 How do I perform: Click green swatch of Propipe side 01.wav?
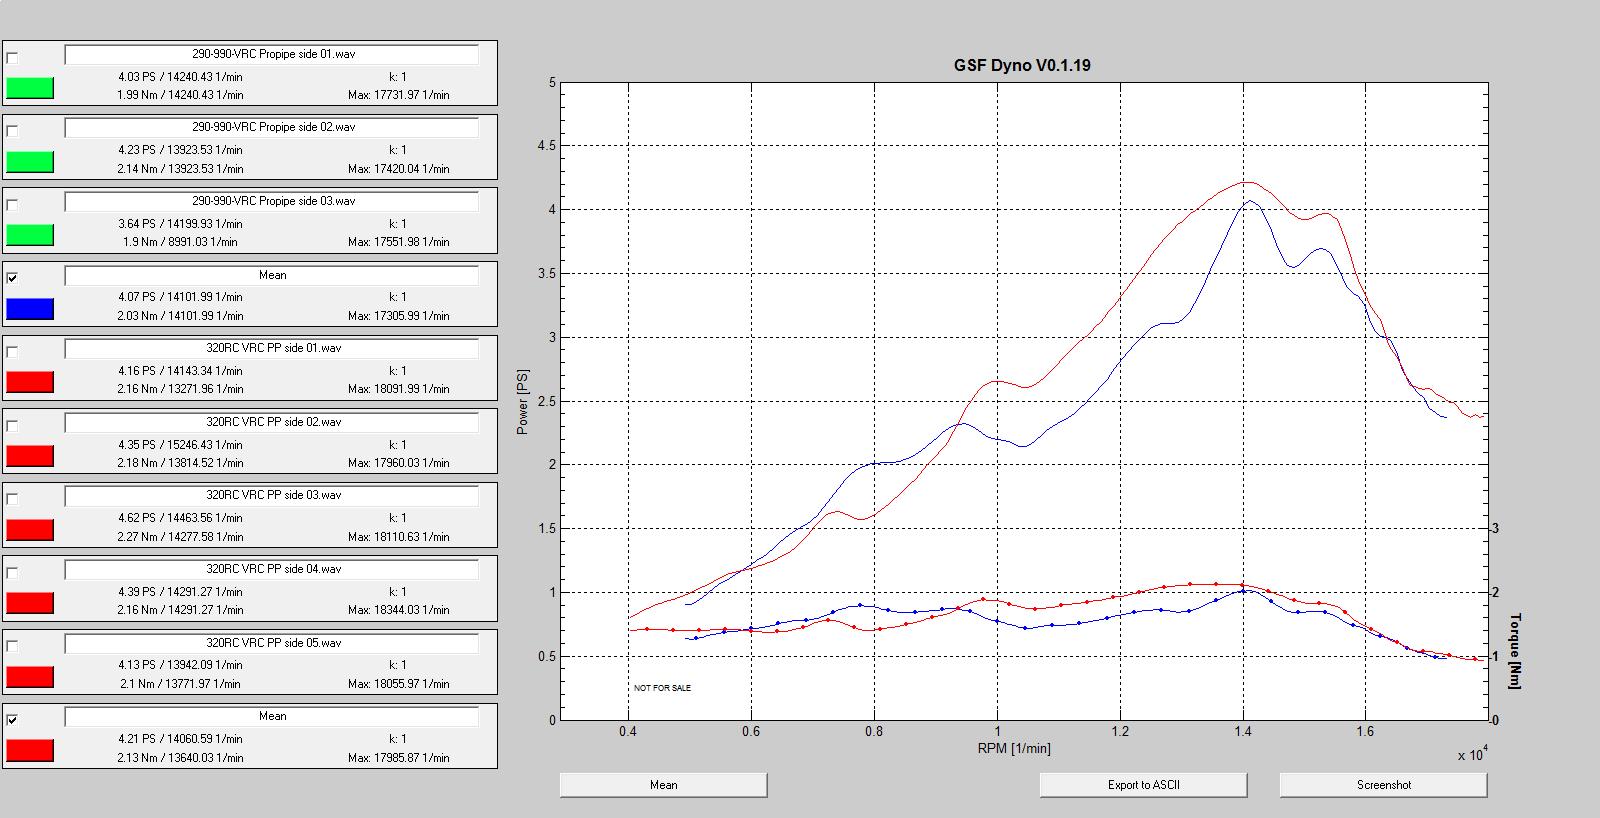coord(30,88)
